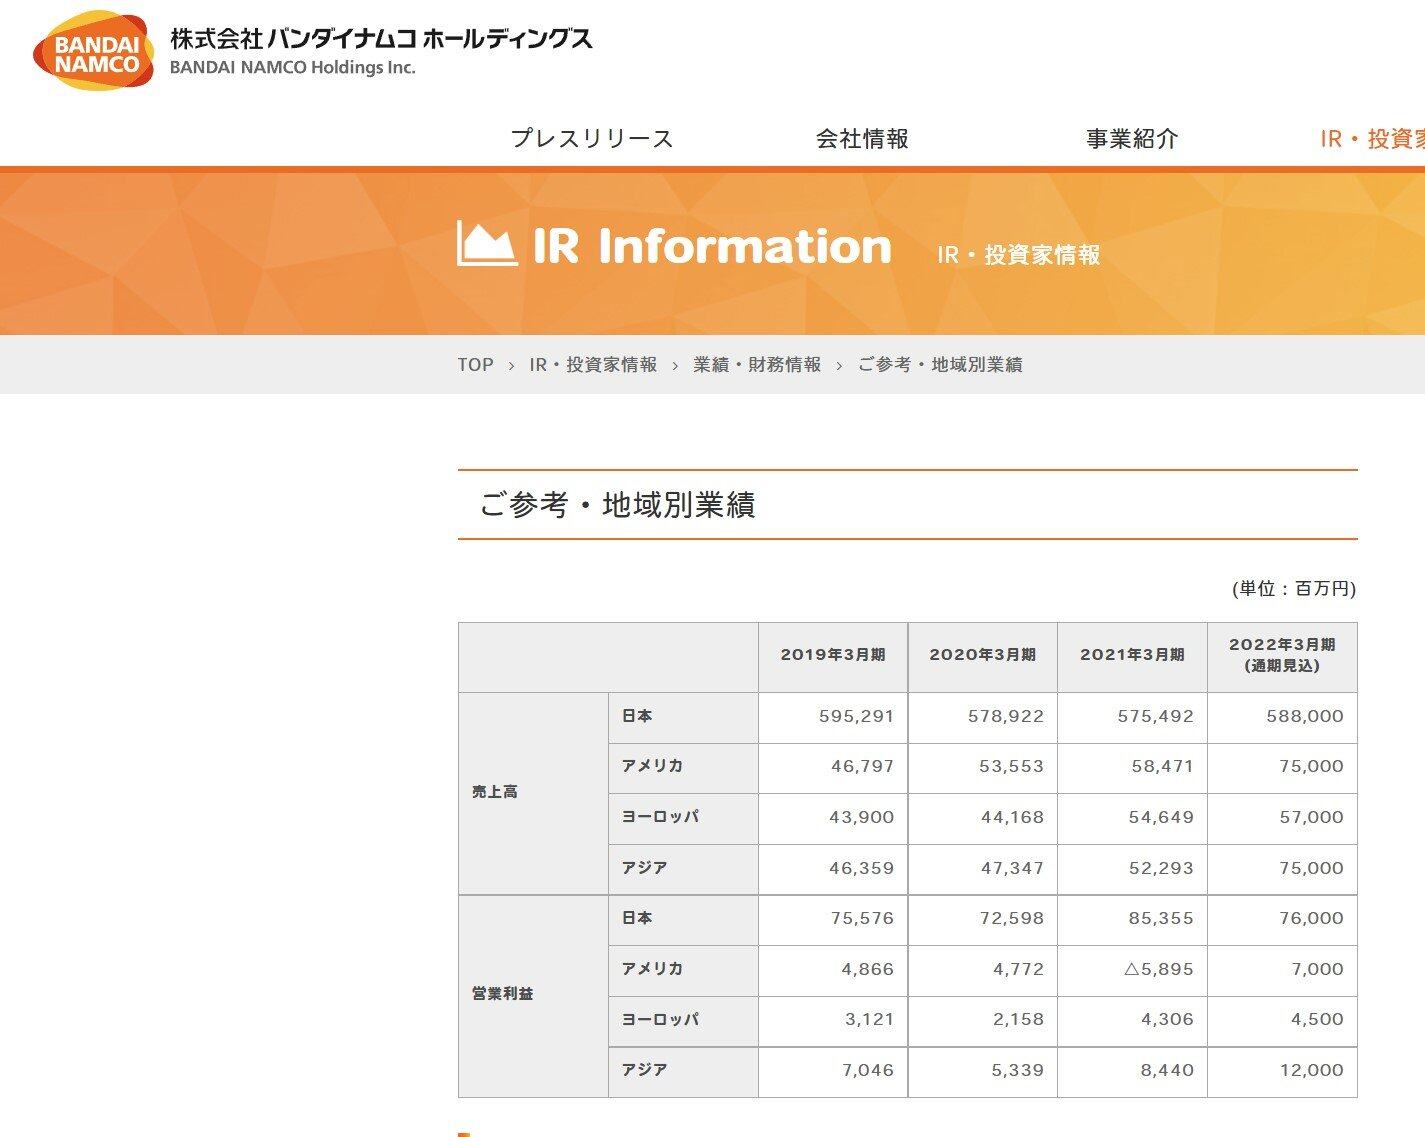Select the value 4,306
The height and width of the screenshot is (1137, 1425).
tap(1167, 1020)
